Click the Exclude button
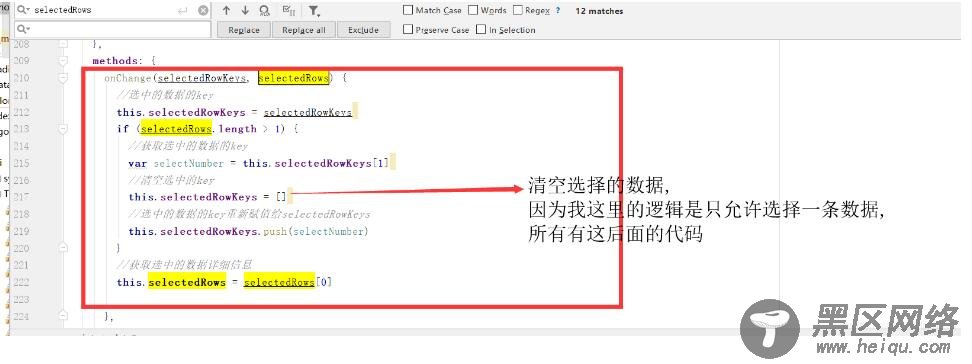The height and width of the screenshot is (364, 972). [x=363, y=30]
